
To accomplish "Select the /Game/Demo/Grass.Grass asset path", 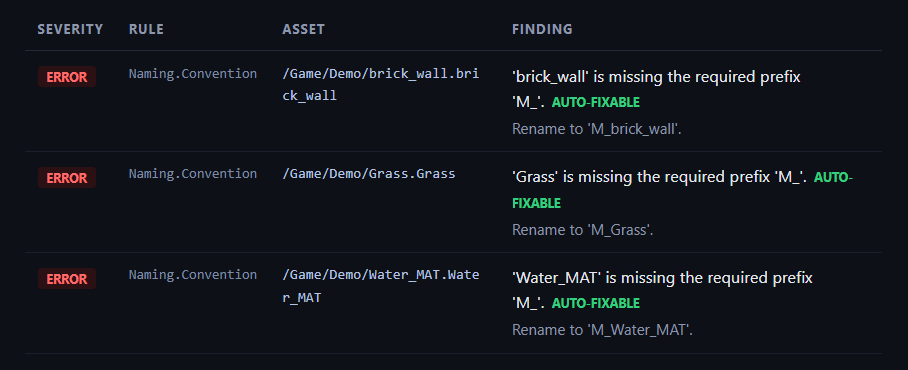I will (x=368, y=174).
